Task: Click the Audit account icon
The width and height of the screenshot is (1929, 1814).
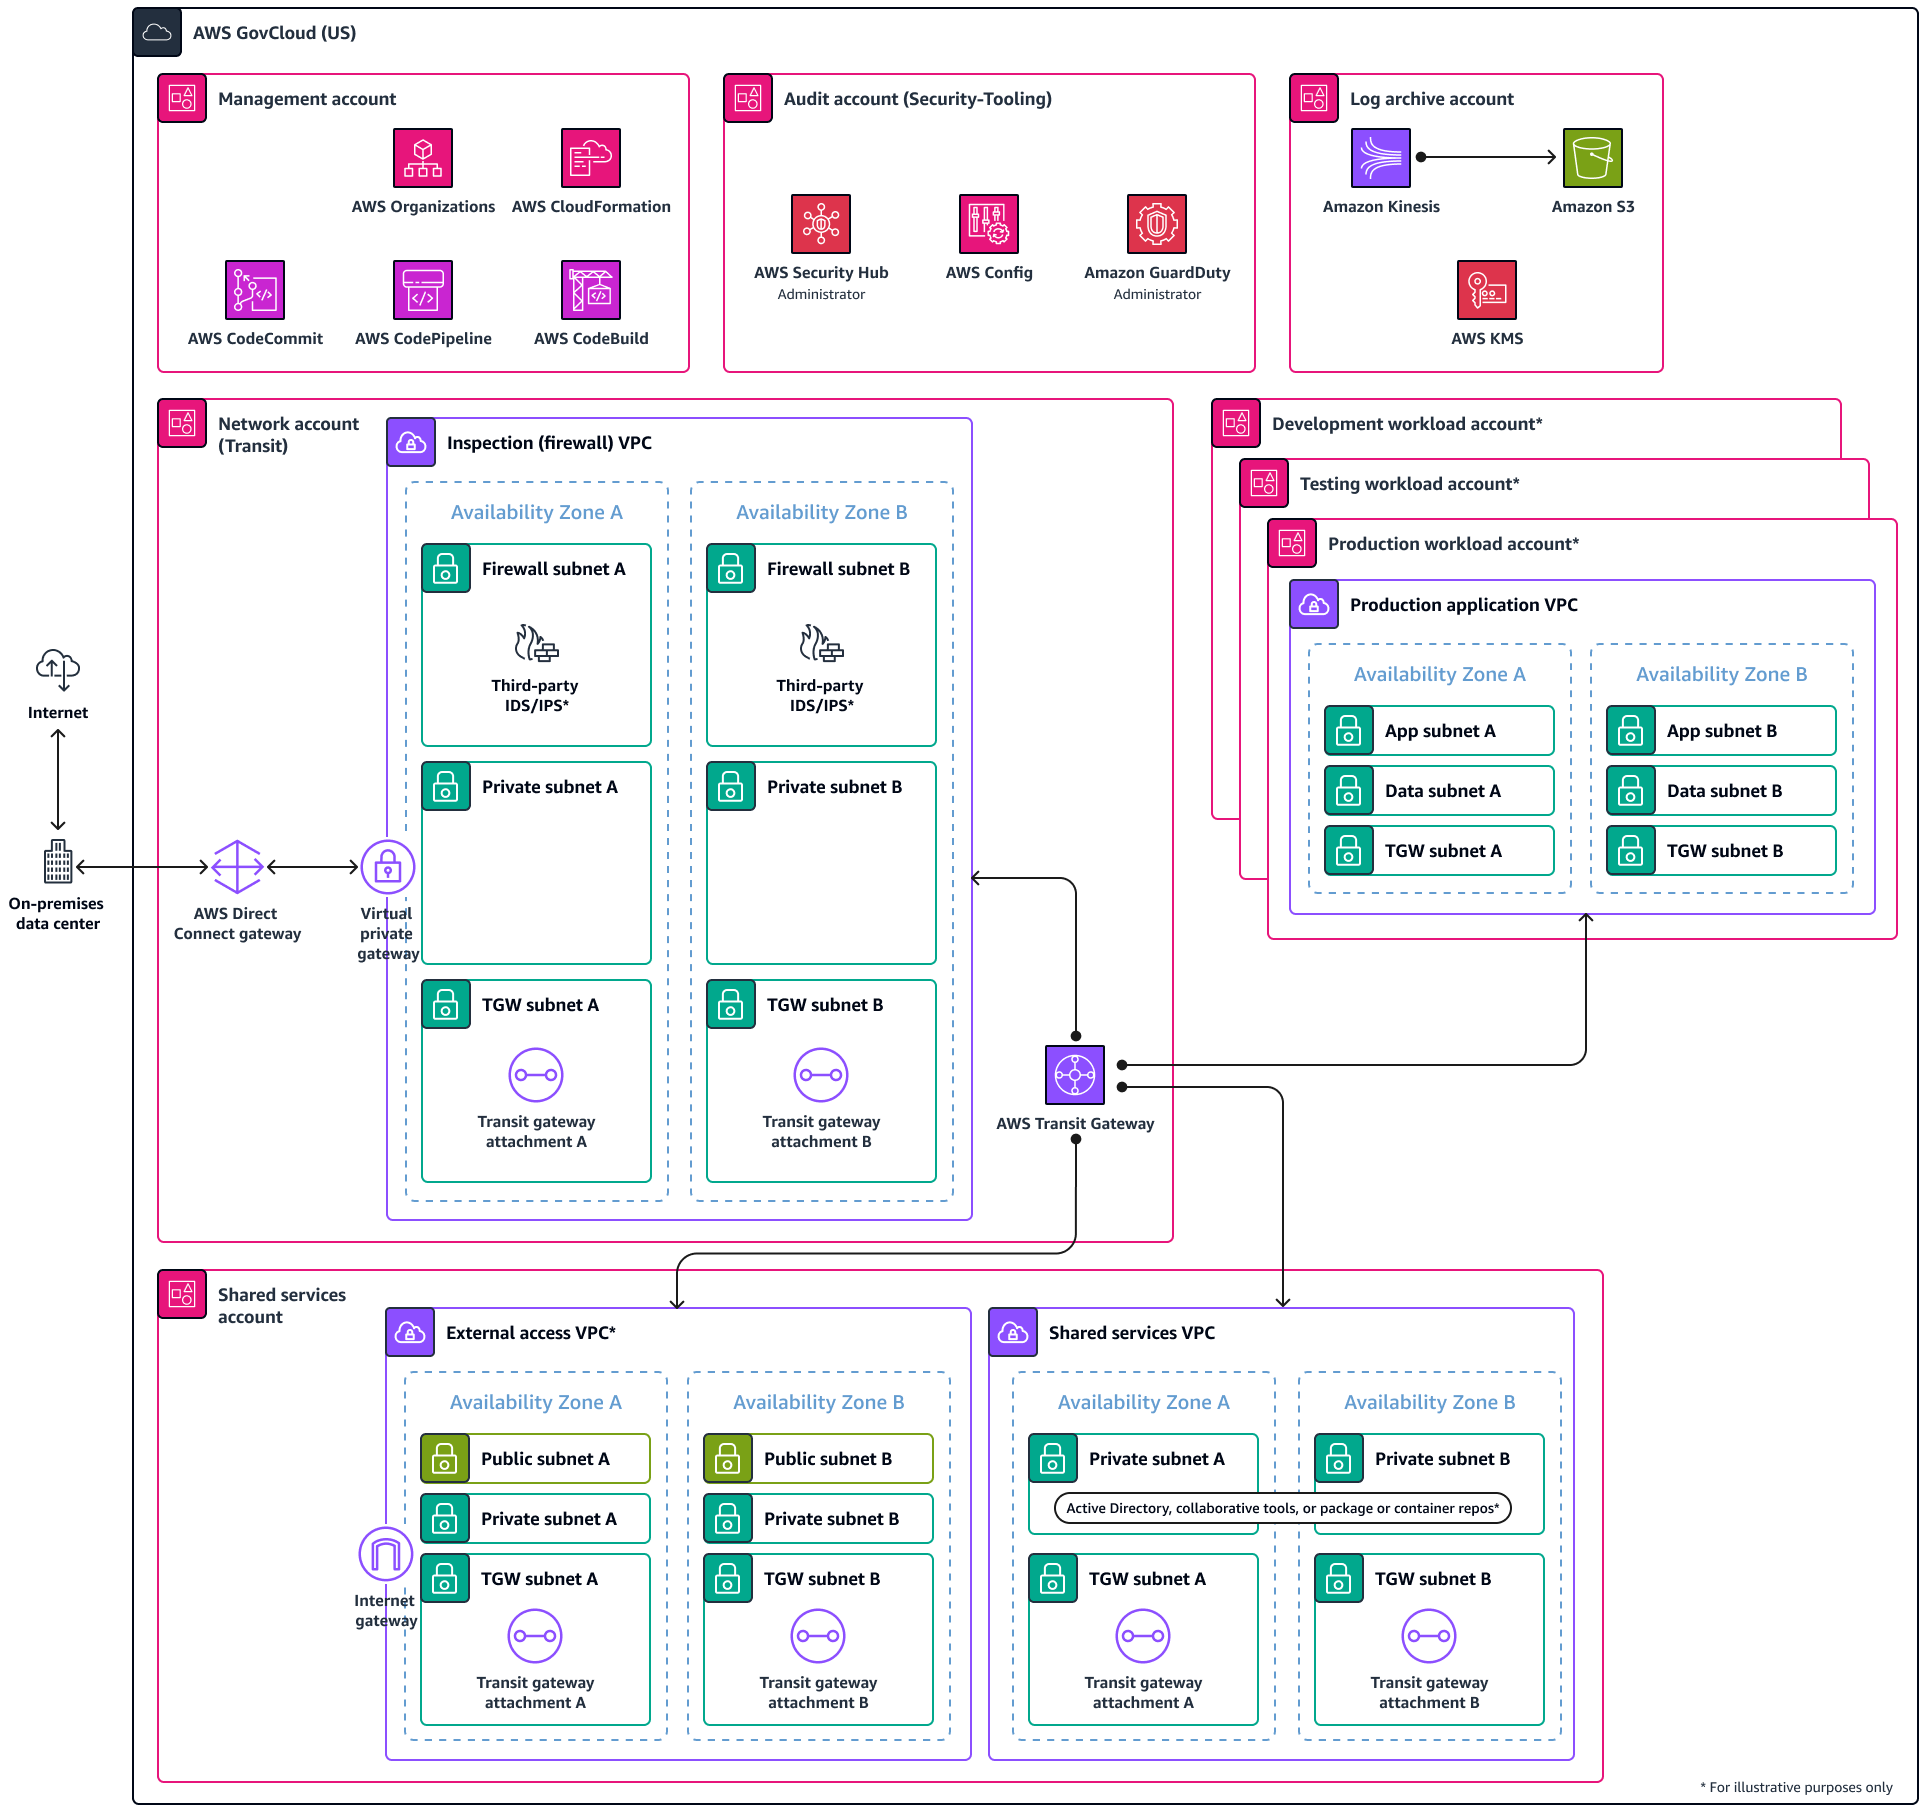Action: [748, 99]
